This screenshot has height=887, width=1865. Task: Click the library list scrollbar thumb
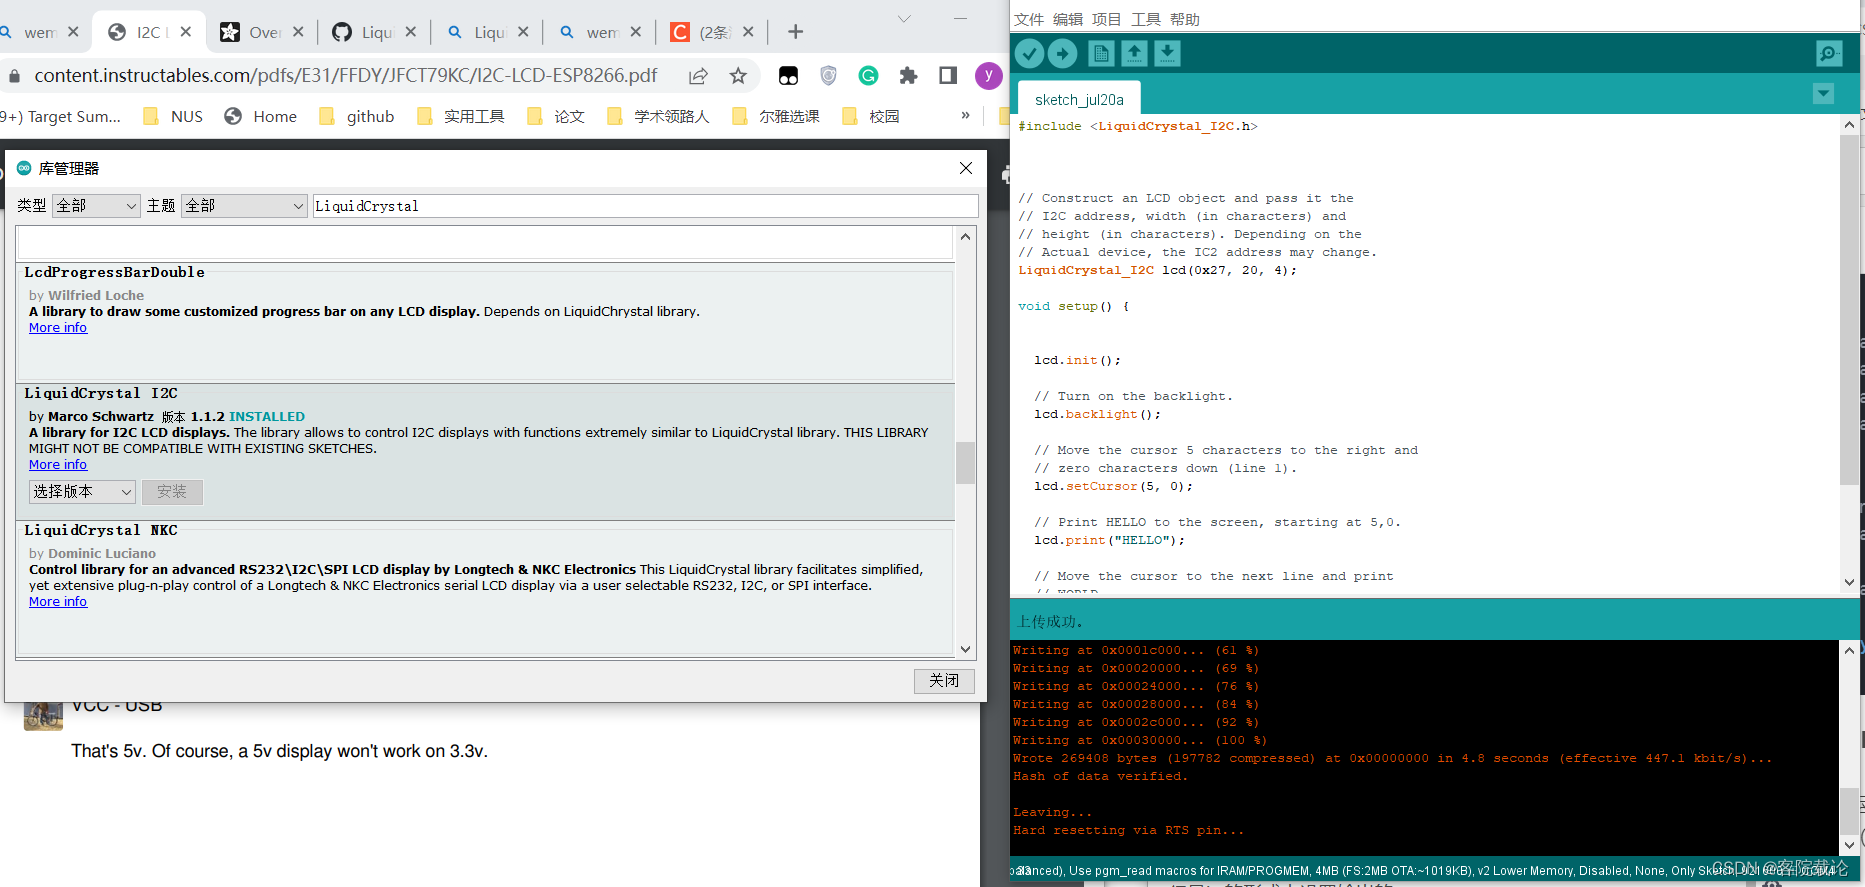click(965, 462)
